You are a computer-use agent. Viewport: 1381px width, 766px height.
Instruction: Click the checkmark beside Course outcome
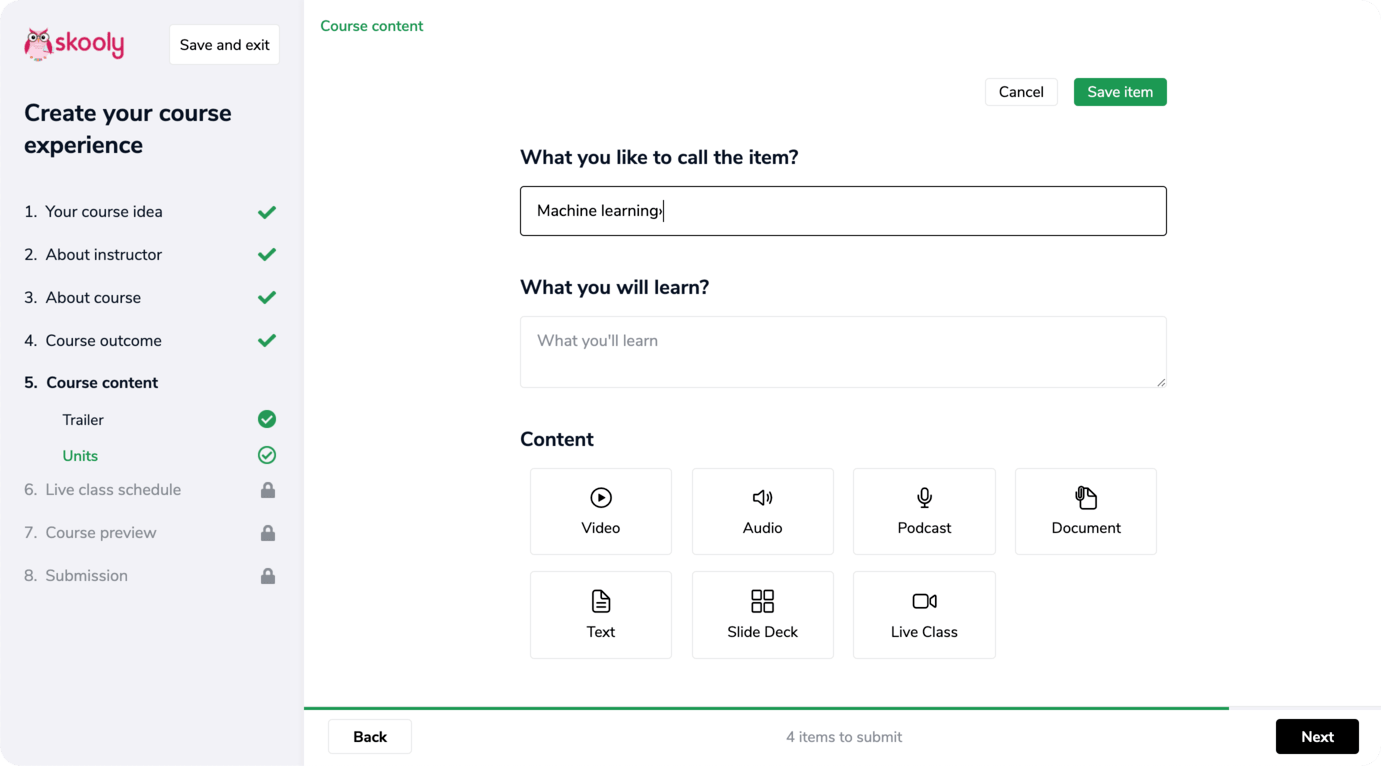266,340
